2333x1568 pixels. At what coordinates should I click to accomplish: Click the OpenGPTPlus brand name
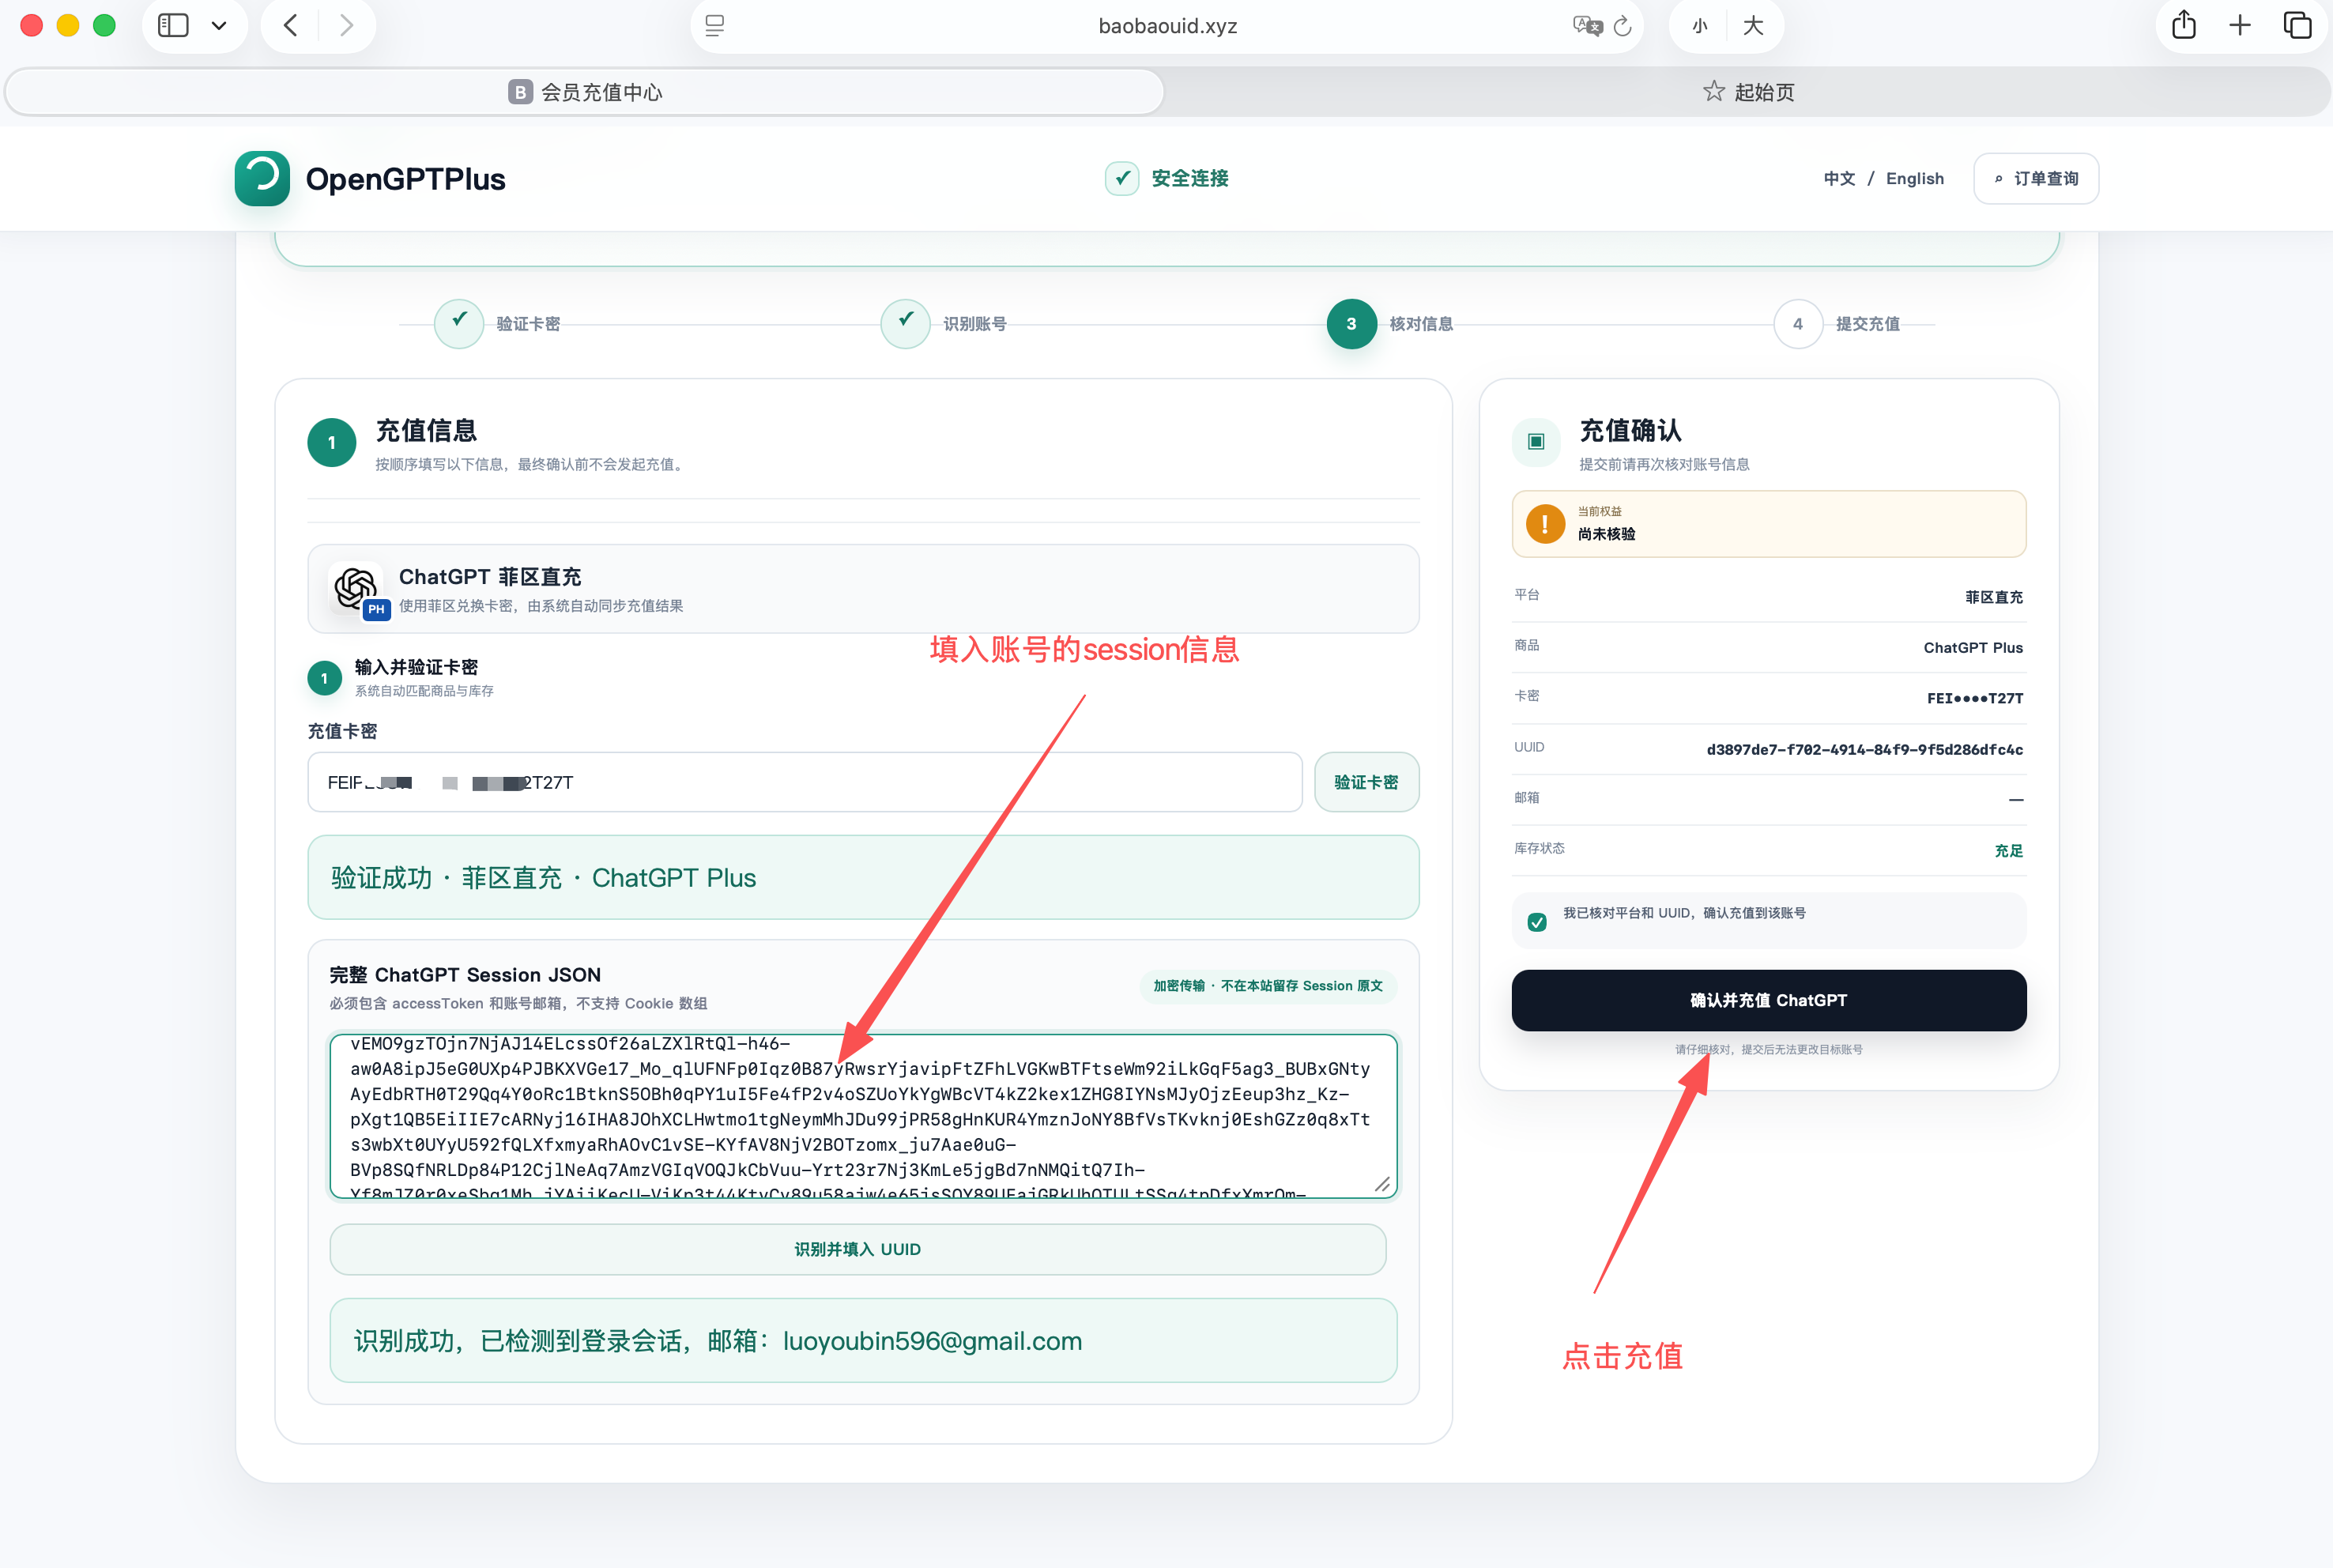[x=405, y=179]
